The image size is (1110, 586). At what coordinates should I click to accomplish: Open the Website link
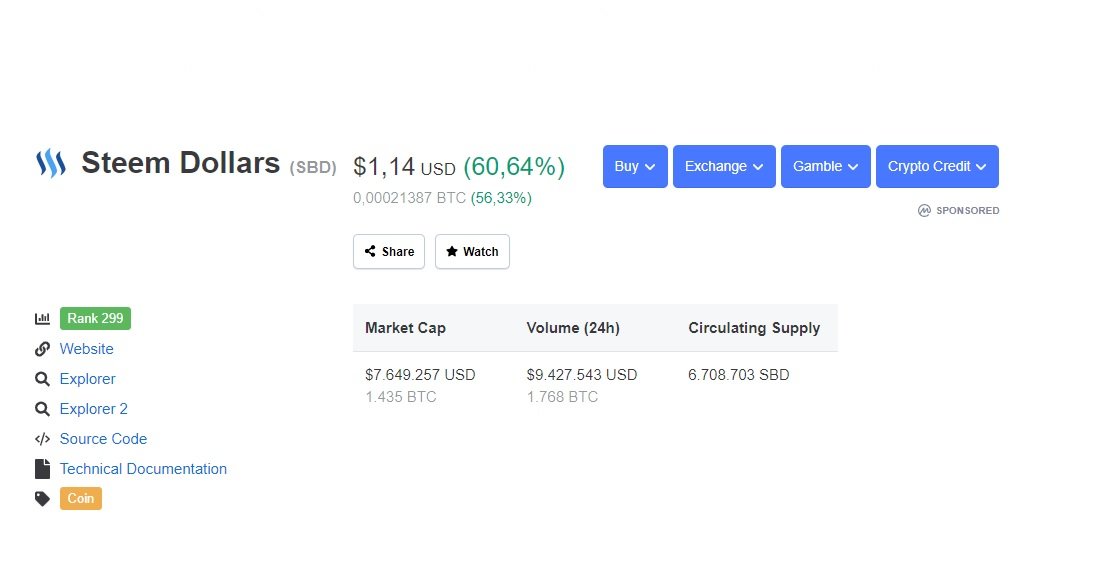(x=86, y=349)
